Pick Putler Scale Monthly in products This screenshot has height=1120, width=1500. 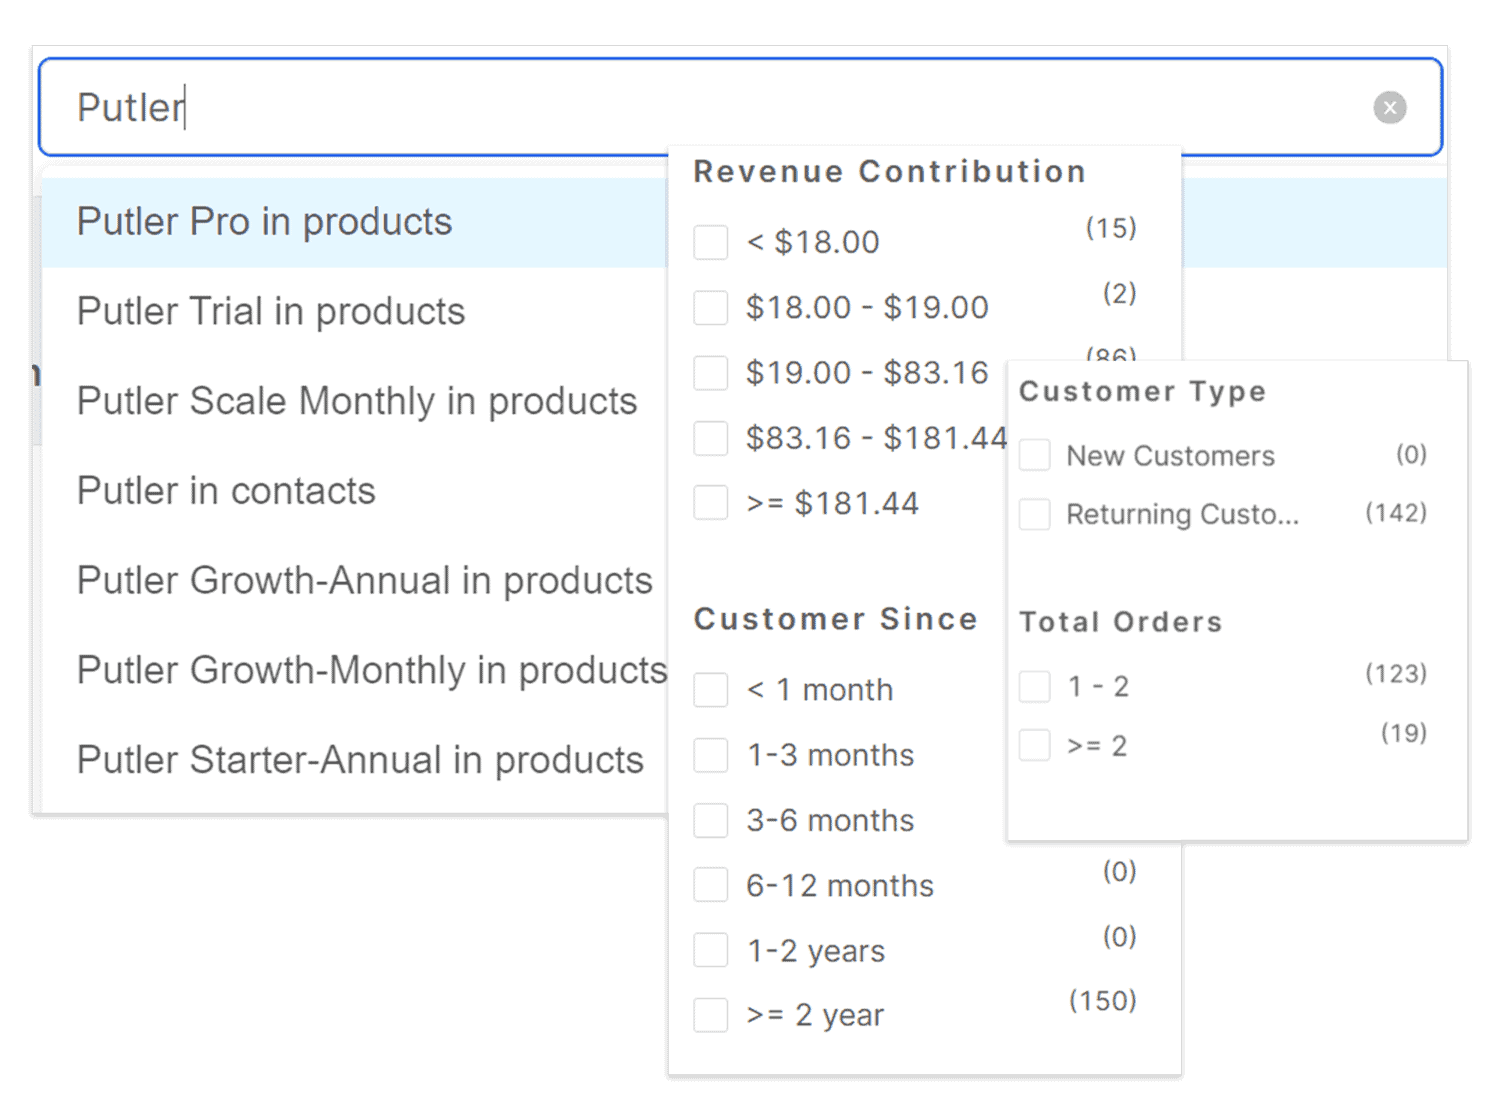click(357, 401)
